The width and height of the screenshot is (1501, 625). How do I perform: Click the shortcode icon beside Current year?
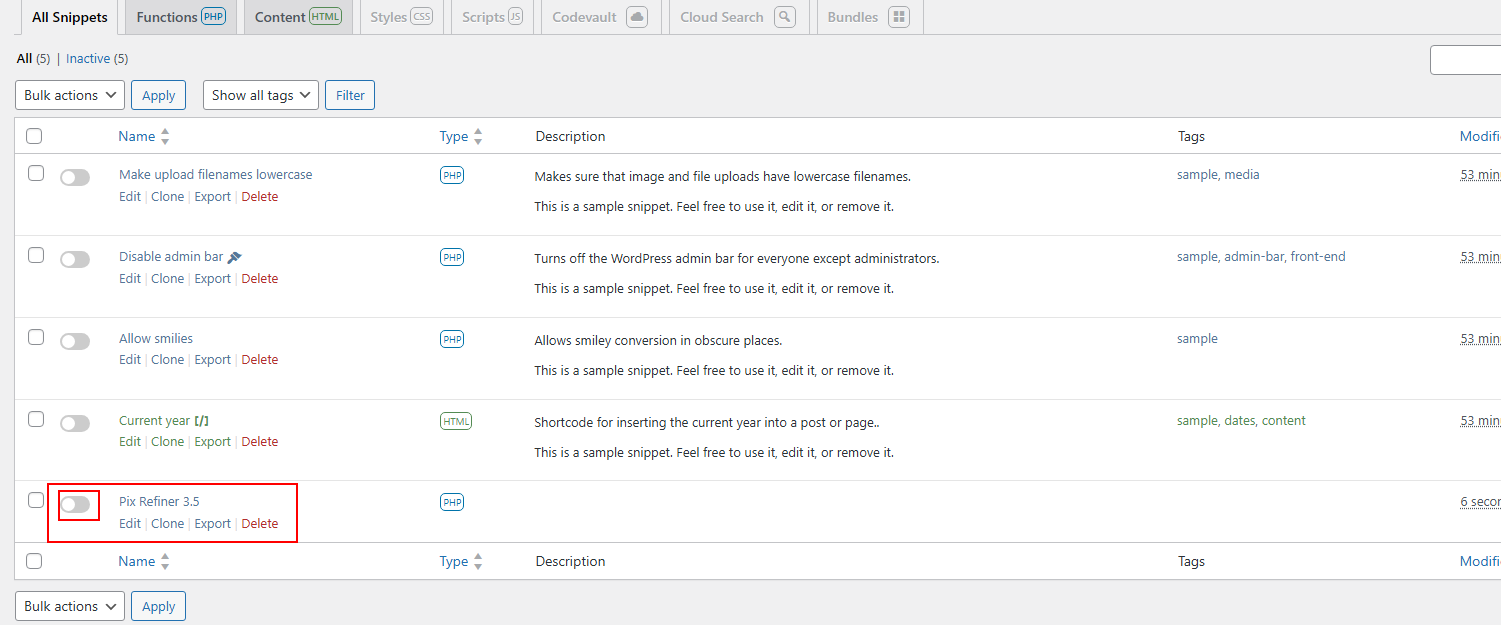pos(202,420)
